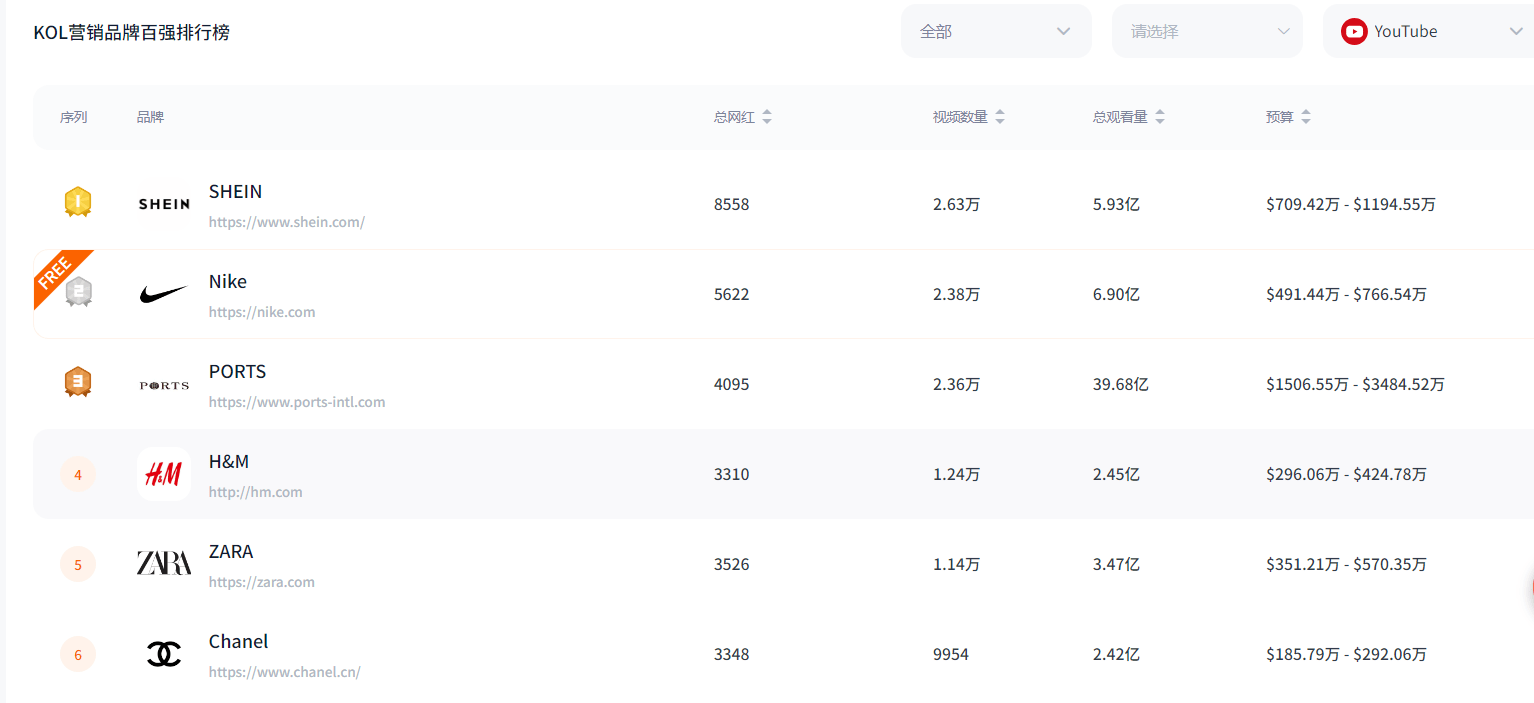Click the rank 4 number badge
The width and height of the screenshot is (1534, 703).
[x=78, y=474]
